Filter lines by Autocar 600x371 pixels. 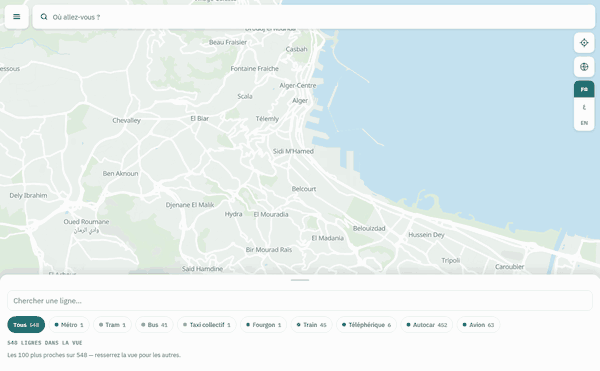426,325
